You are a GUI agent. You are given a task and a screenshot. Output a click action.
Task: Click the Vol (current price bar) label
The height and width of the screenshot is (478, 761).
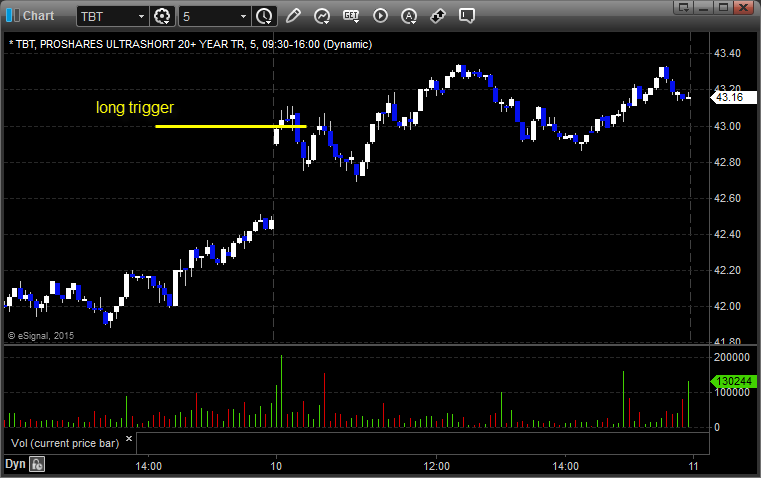[65, 443]
